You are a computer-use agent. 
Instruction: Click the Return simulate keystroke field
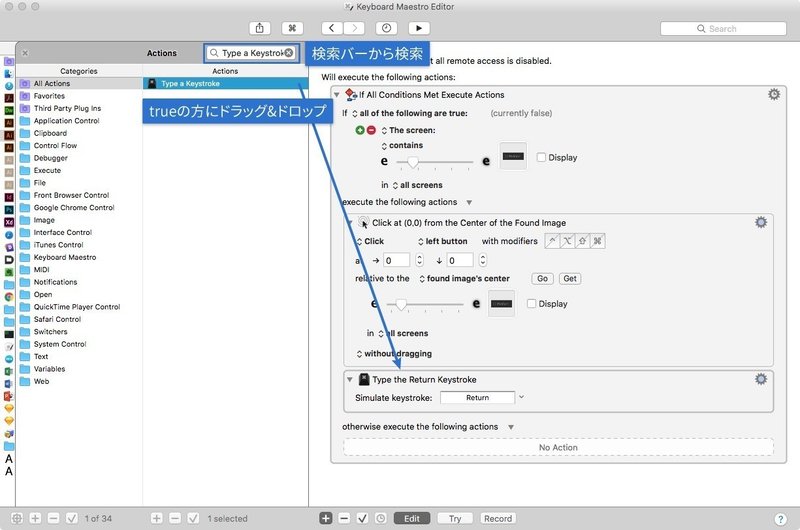pyautogui.click(x=478, y=397)
